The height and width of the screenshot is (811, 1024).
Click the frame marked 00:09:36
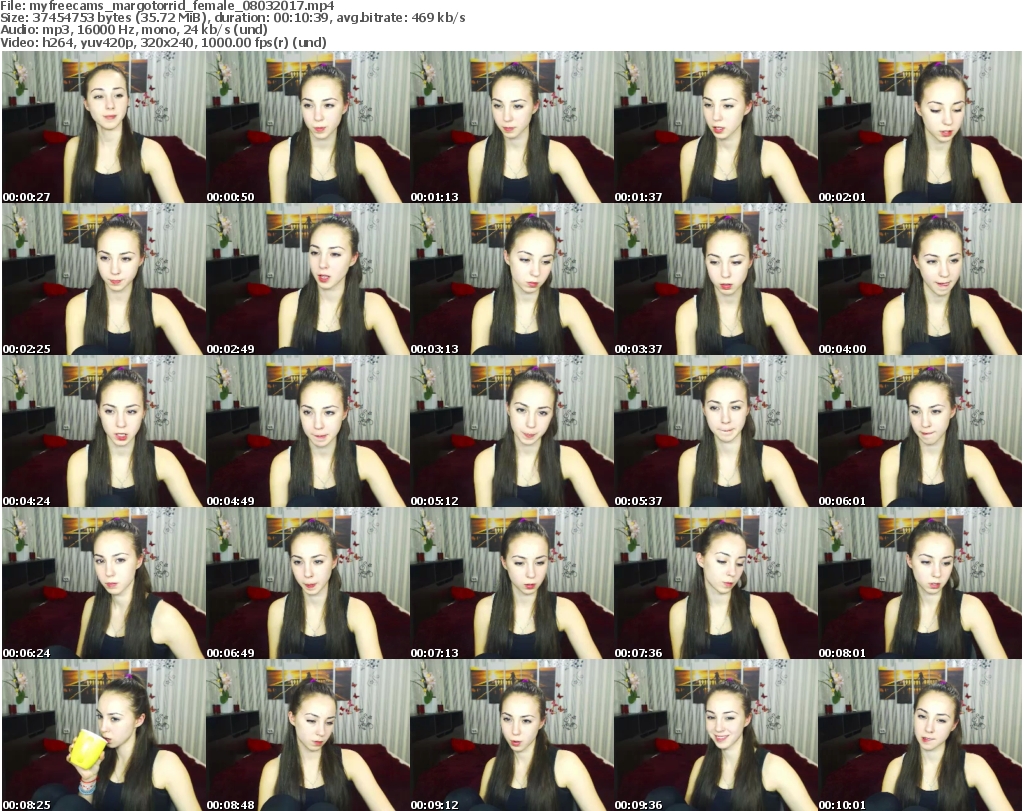716,735
